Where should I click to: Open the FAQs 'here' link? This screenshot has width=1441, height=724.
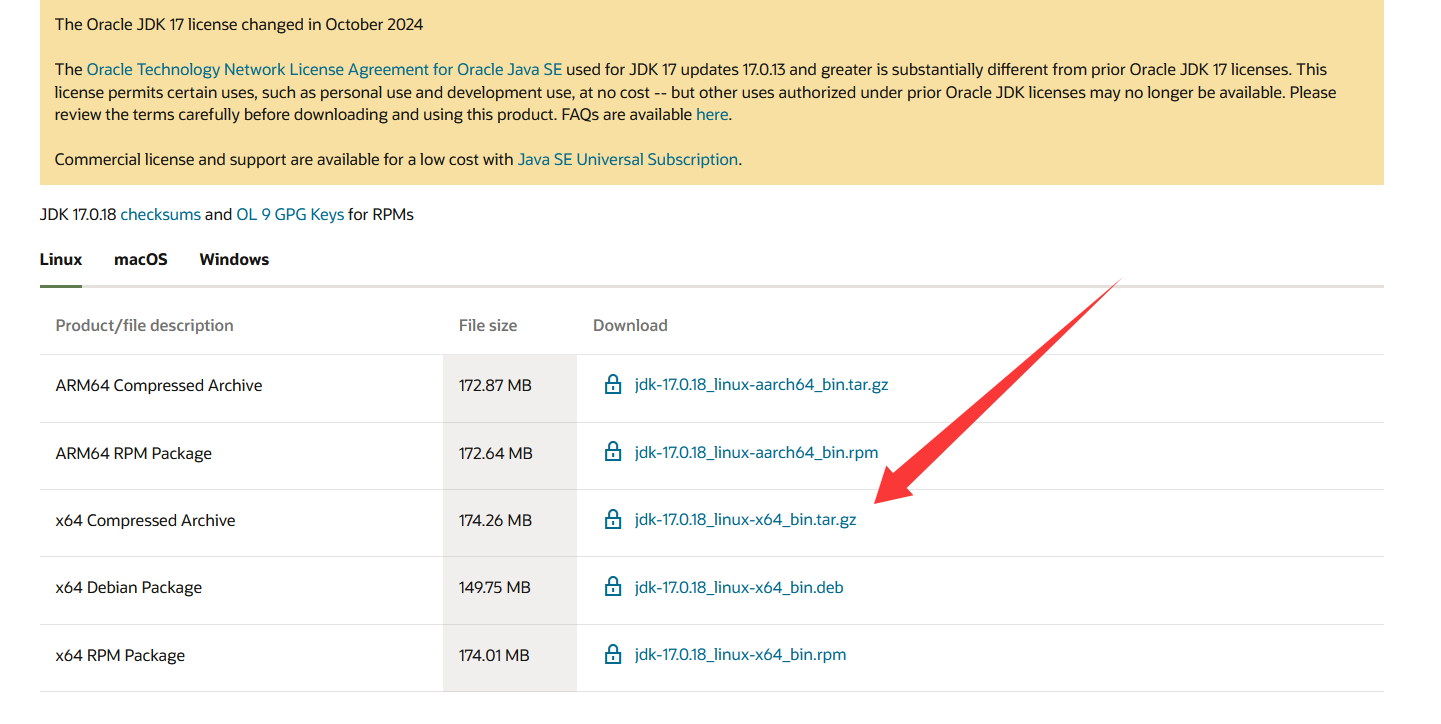pos(712,114)
